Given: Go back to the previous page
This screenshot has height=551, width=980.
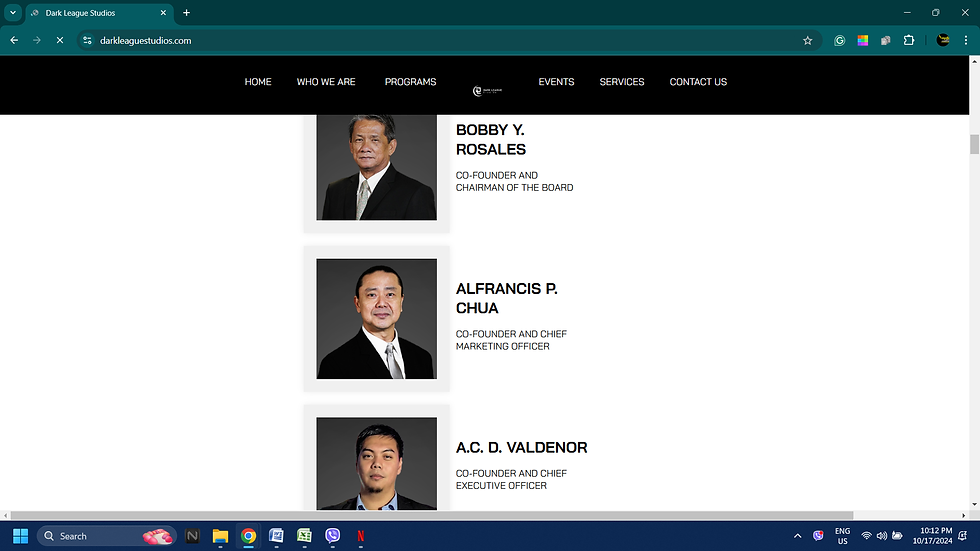Looking at the screenshot, I should coord(14,40).
